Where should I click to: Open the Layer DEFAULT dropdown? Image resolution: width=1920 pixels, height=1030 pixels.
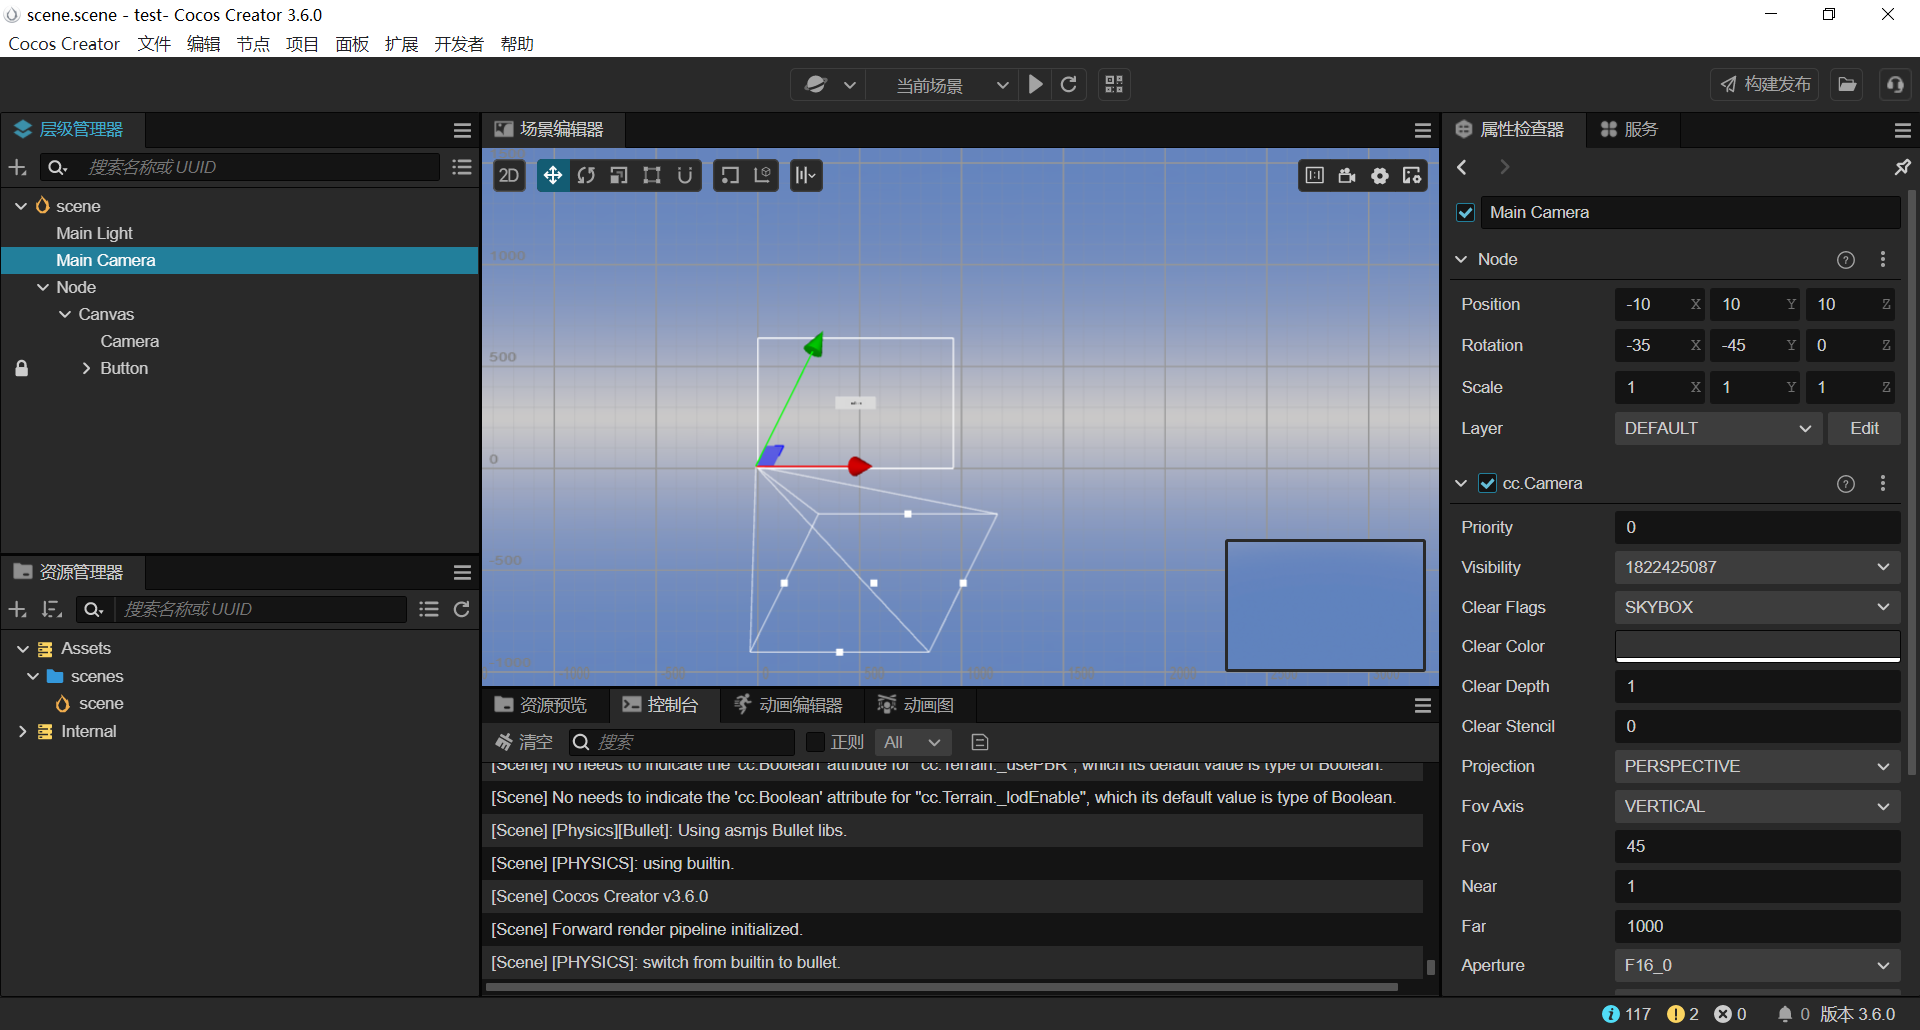coord(1718,429)
